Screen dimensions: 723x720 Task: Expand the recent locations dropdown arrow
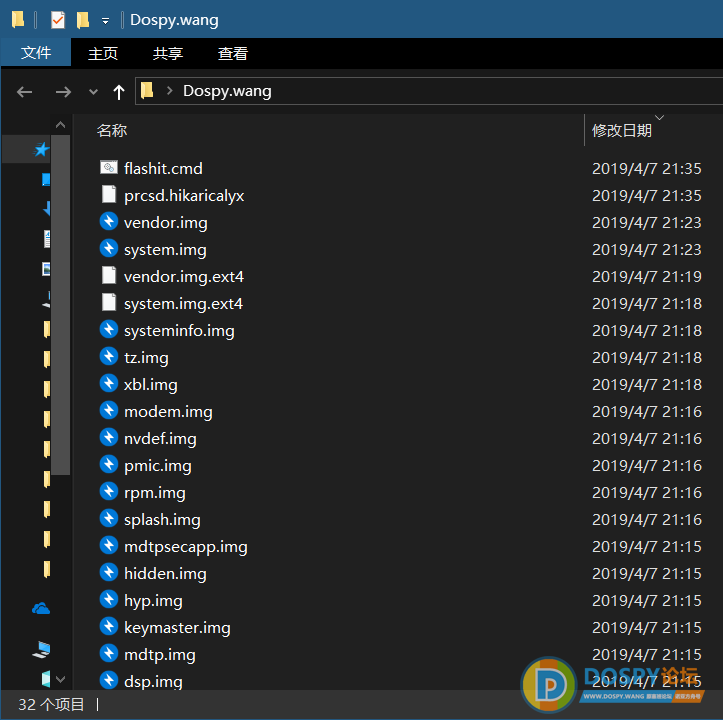click(x=93, y=91)
